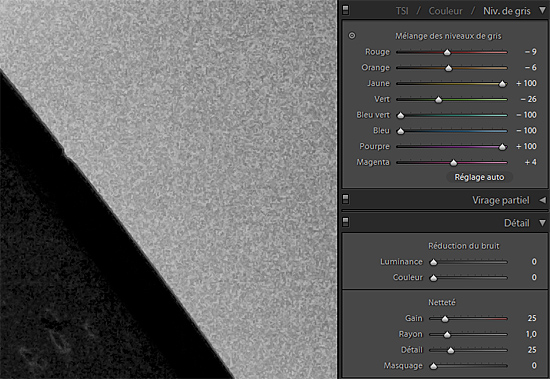Click the grayscale photo preview
550x379 pixels.
point(168,190)
